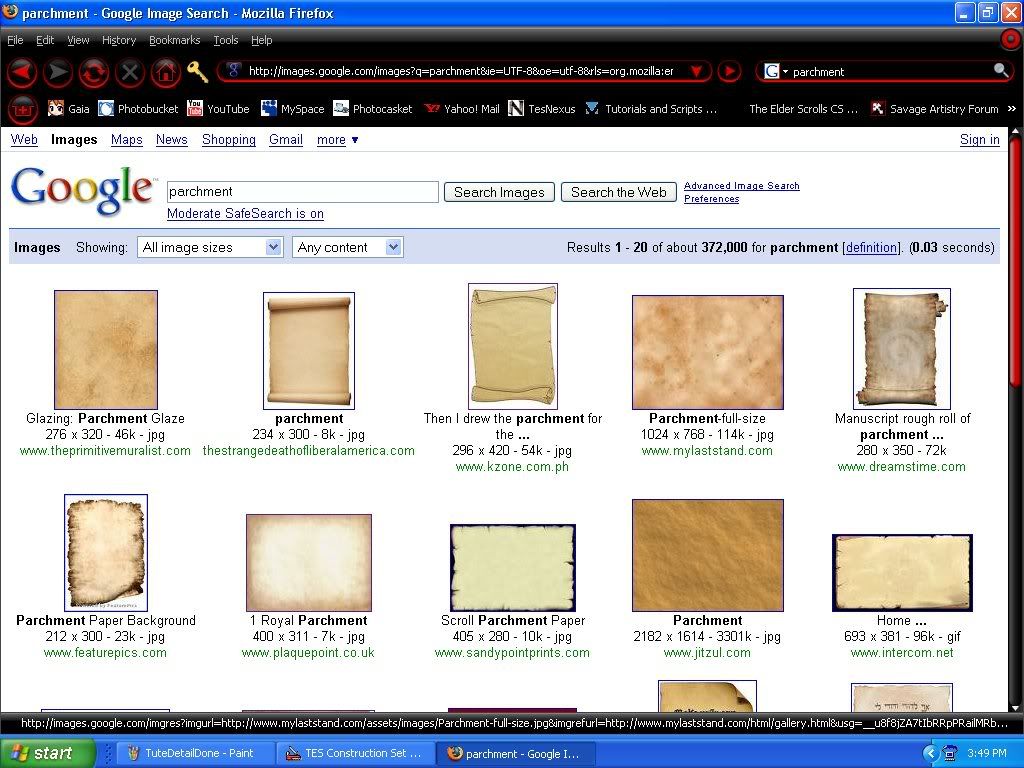
Task: Go to Google News link
Action: tap(172, 140)
